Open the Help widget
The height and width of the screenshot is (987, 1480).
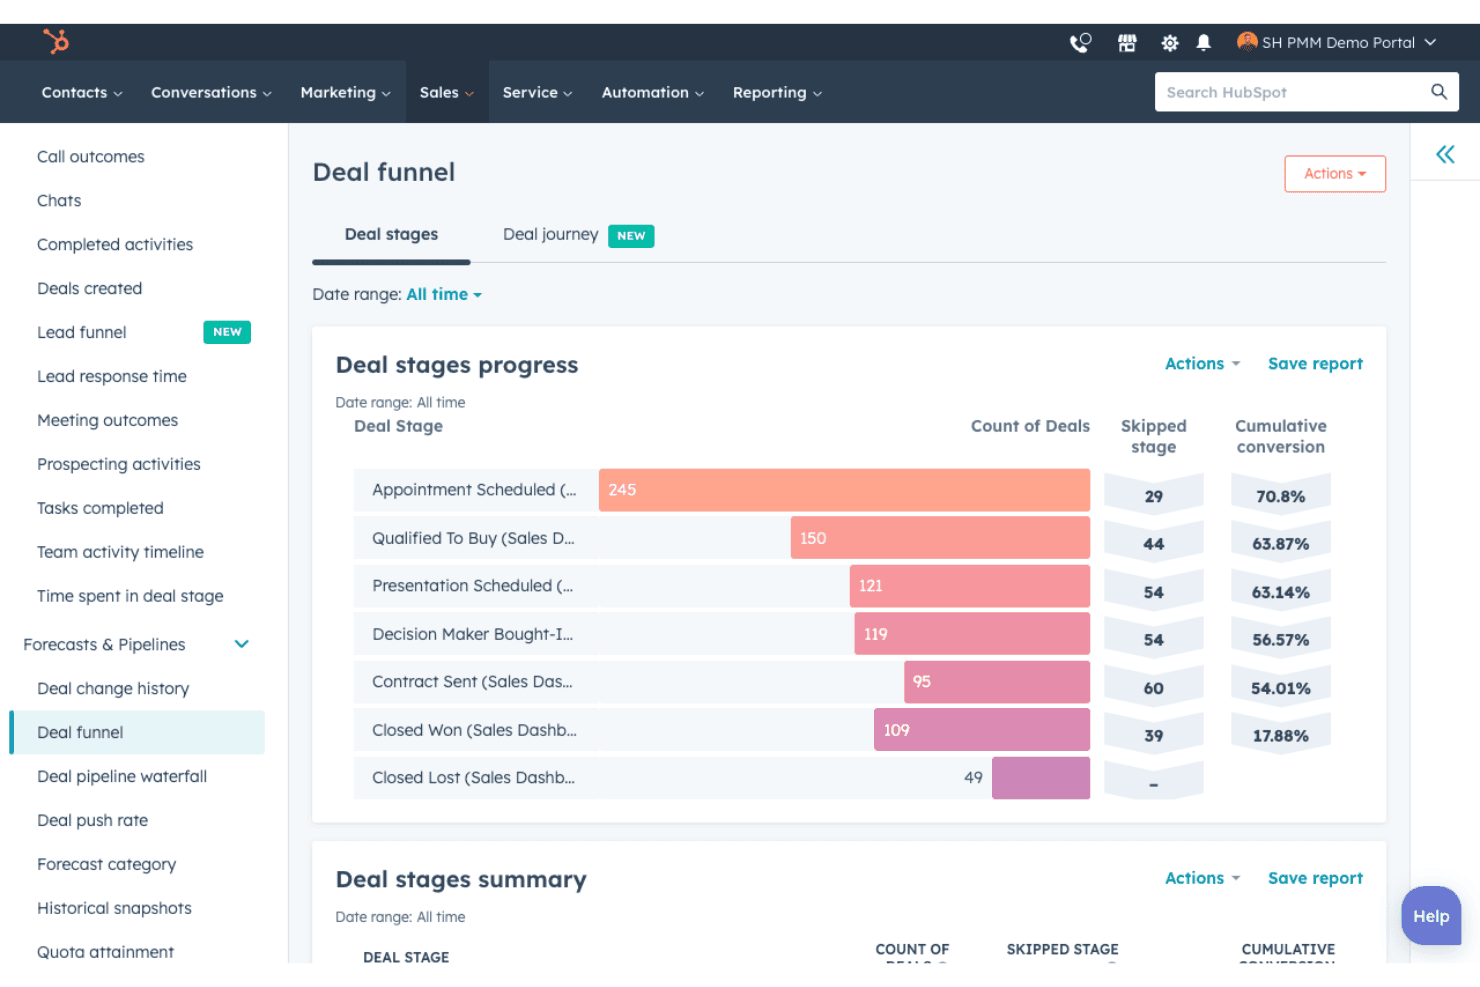pos(1431,916)
